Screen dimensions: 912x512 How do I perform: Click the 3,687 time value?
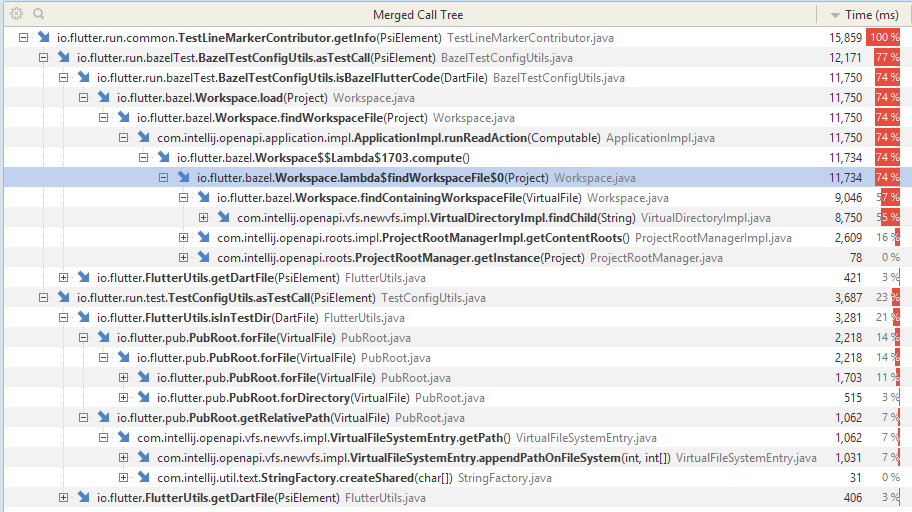tap(848, 298)
